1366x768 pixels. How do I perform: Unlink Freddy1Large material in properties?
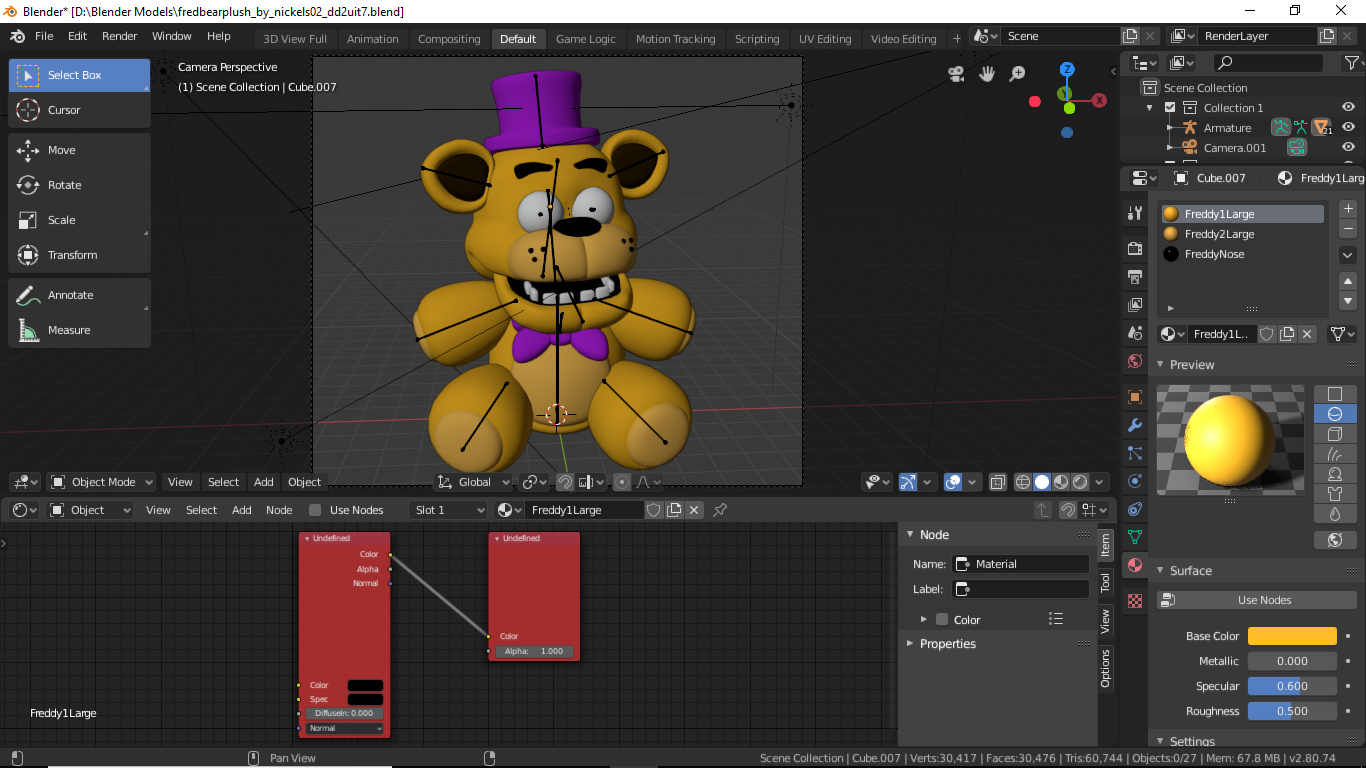1307,334
